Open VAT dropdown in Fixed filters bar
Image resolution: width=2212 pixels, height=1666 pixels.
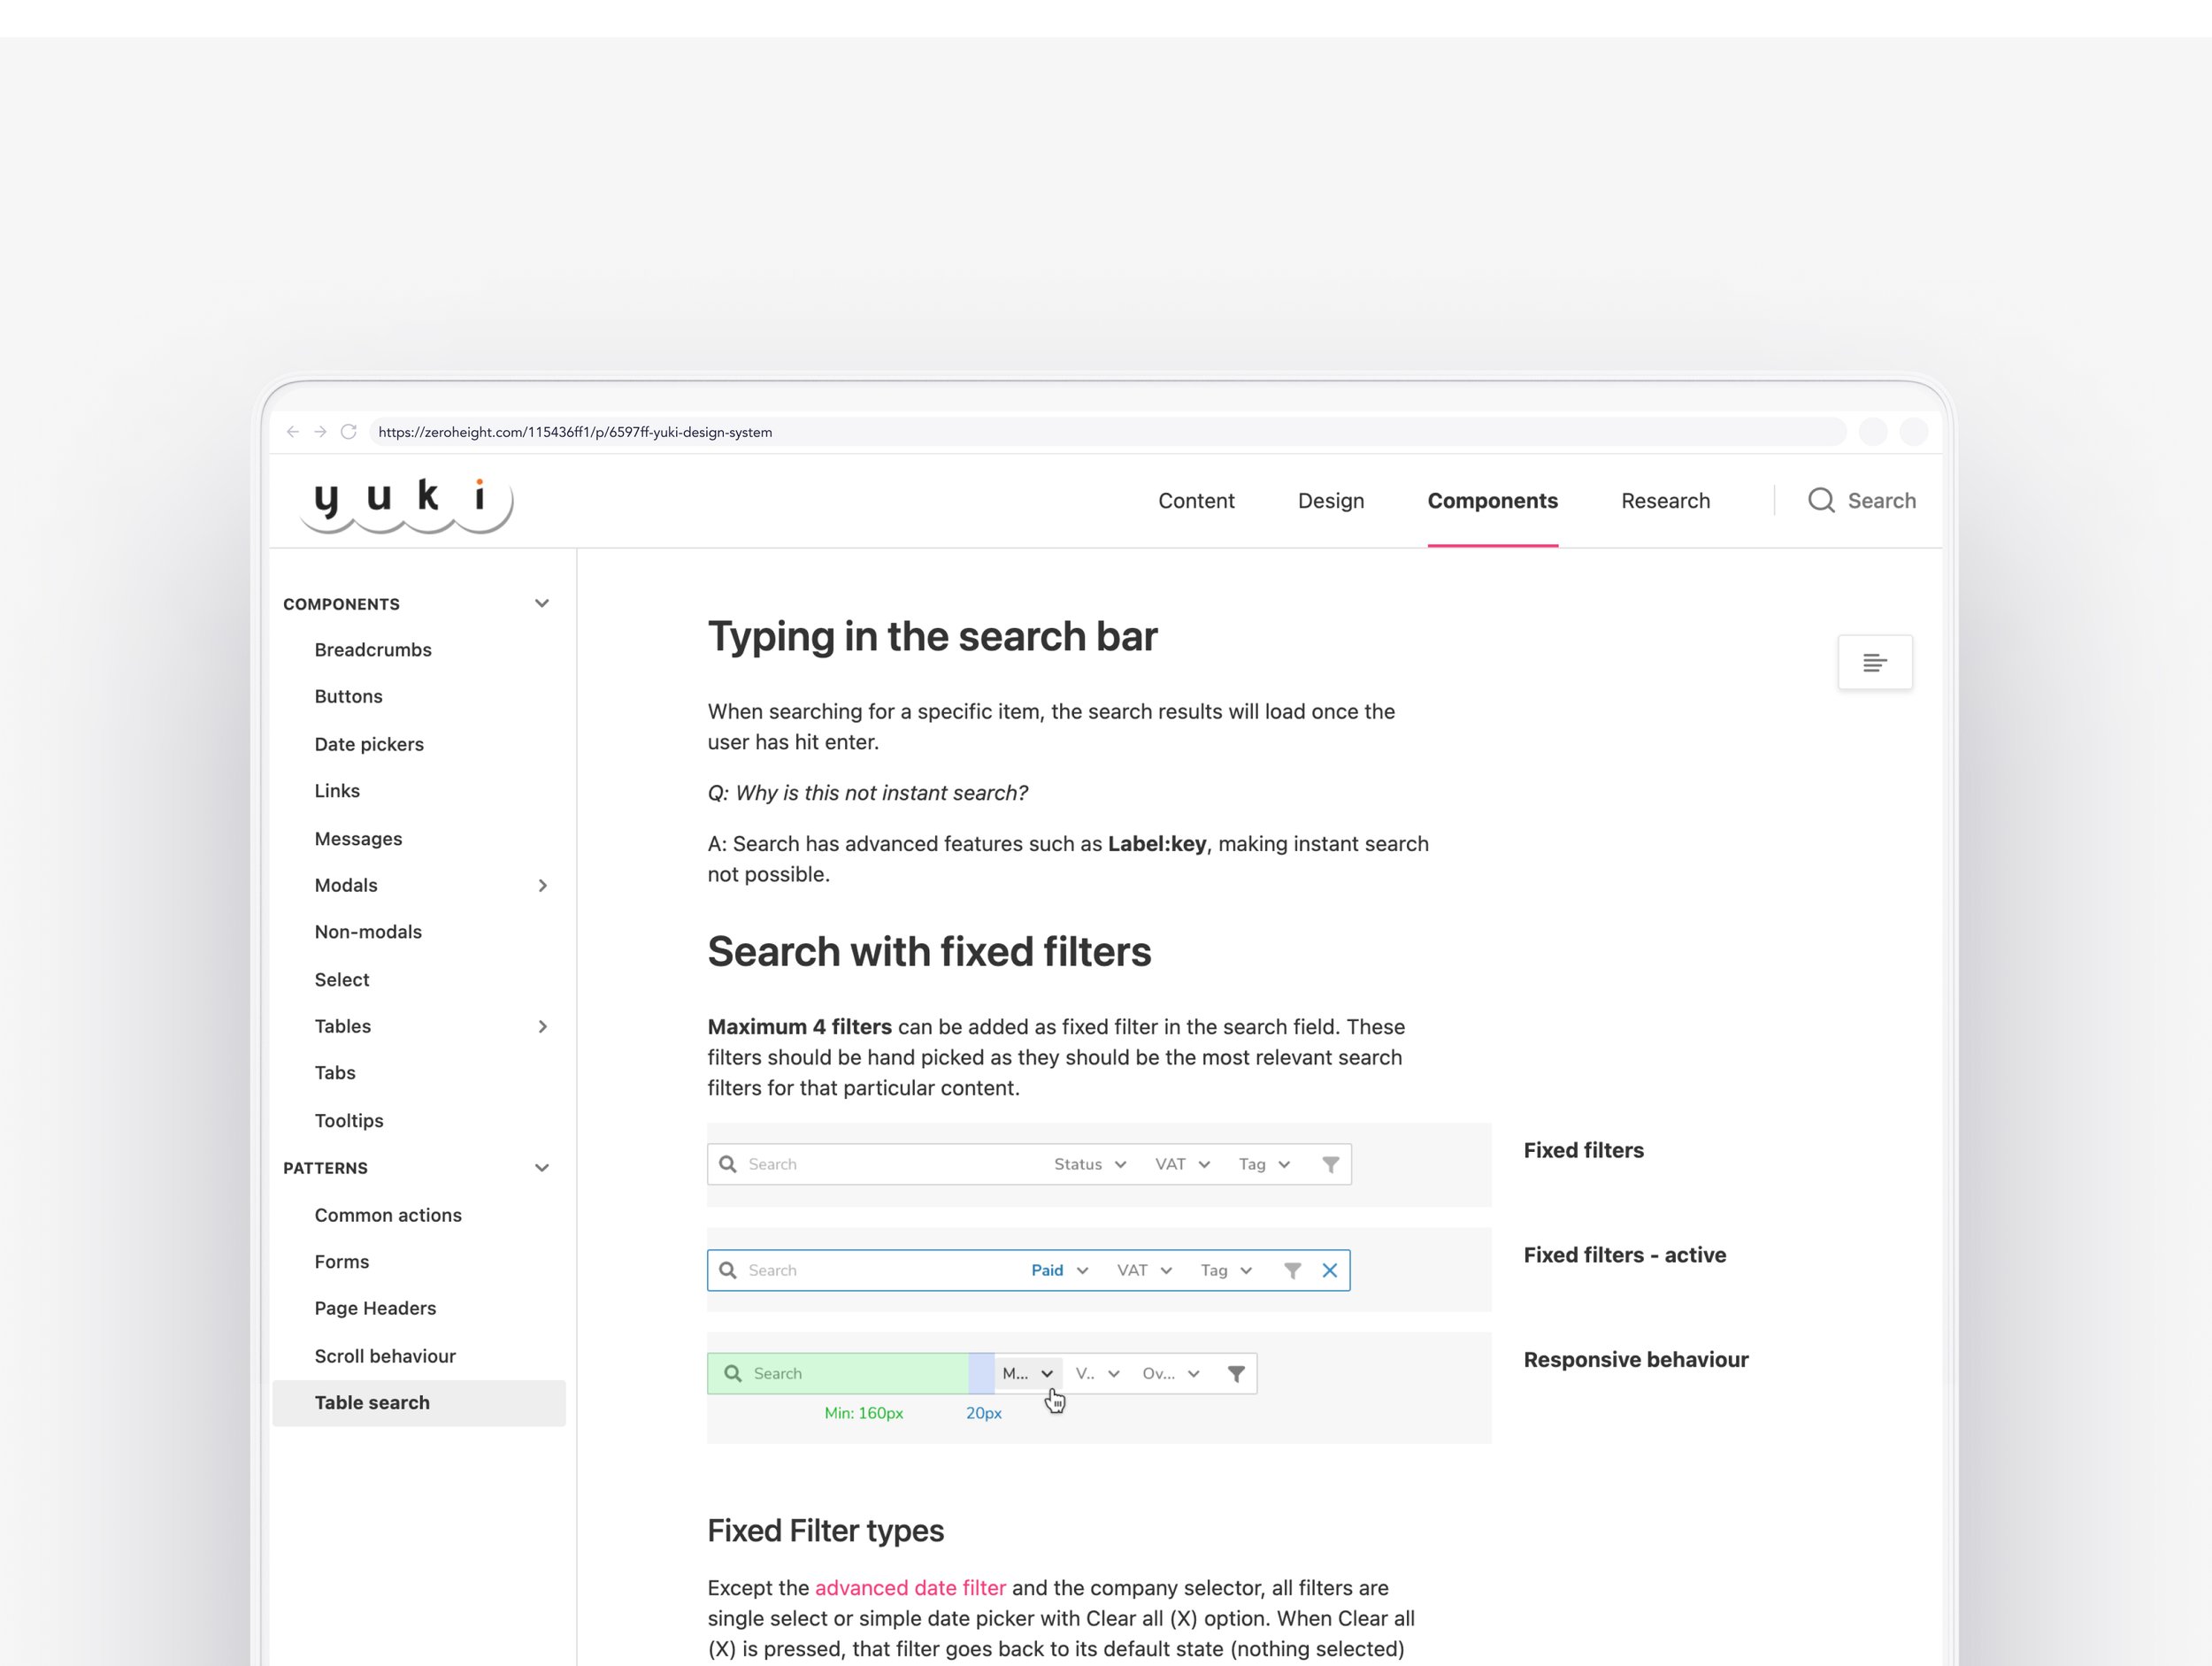pyautogui.click(x=1183, y=1164)
